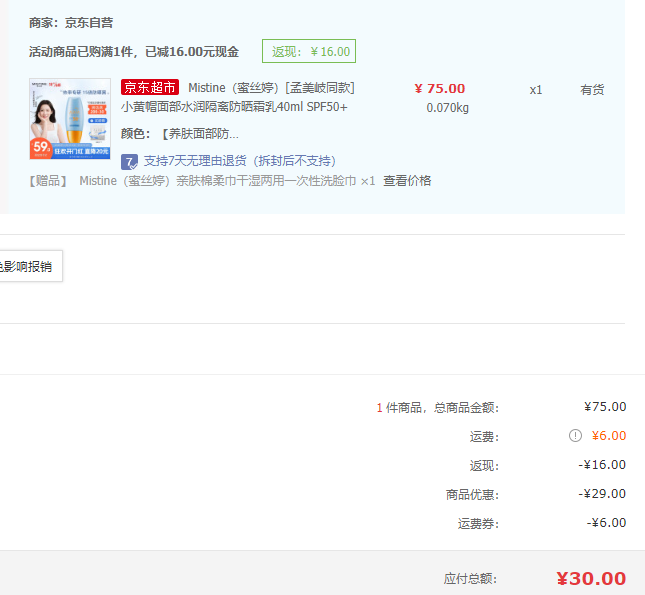Click the 京东超市 red tag
Screen dimensions: 645x595
coord(150,87)
